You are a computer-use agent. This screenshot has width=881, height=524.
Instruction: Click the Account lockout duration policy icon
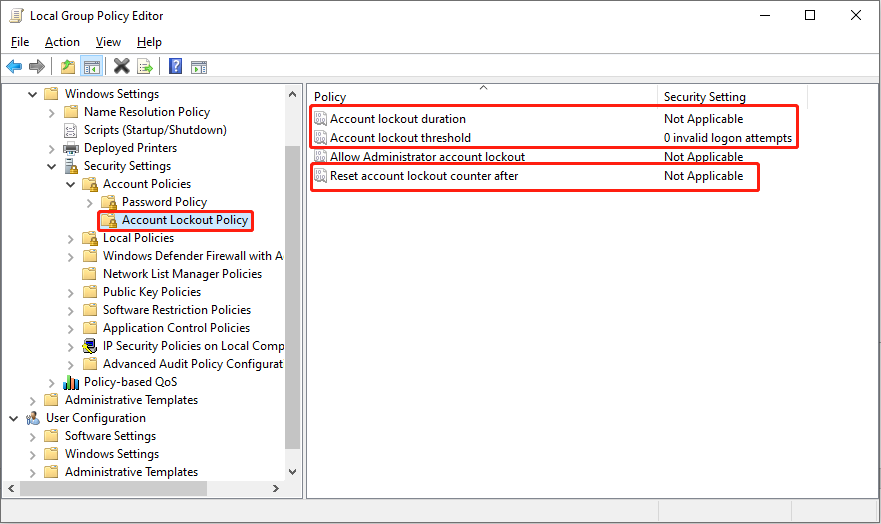coord(320,119)
